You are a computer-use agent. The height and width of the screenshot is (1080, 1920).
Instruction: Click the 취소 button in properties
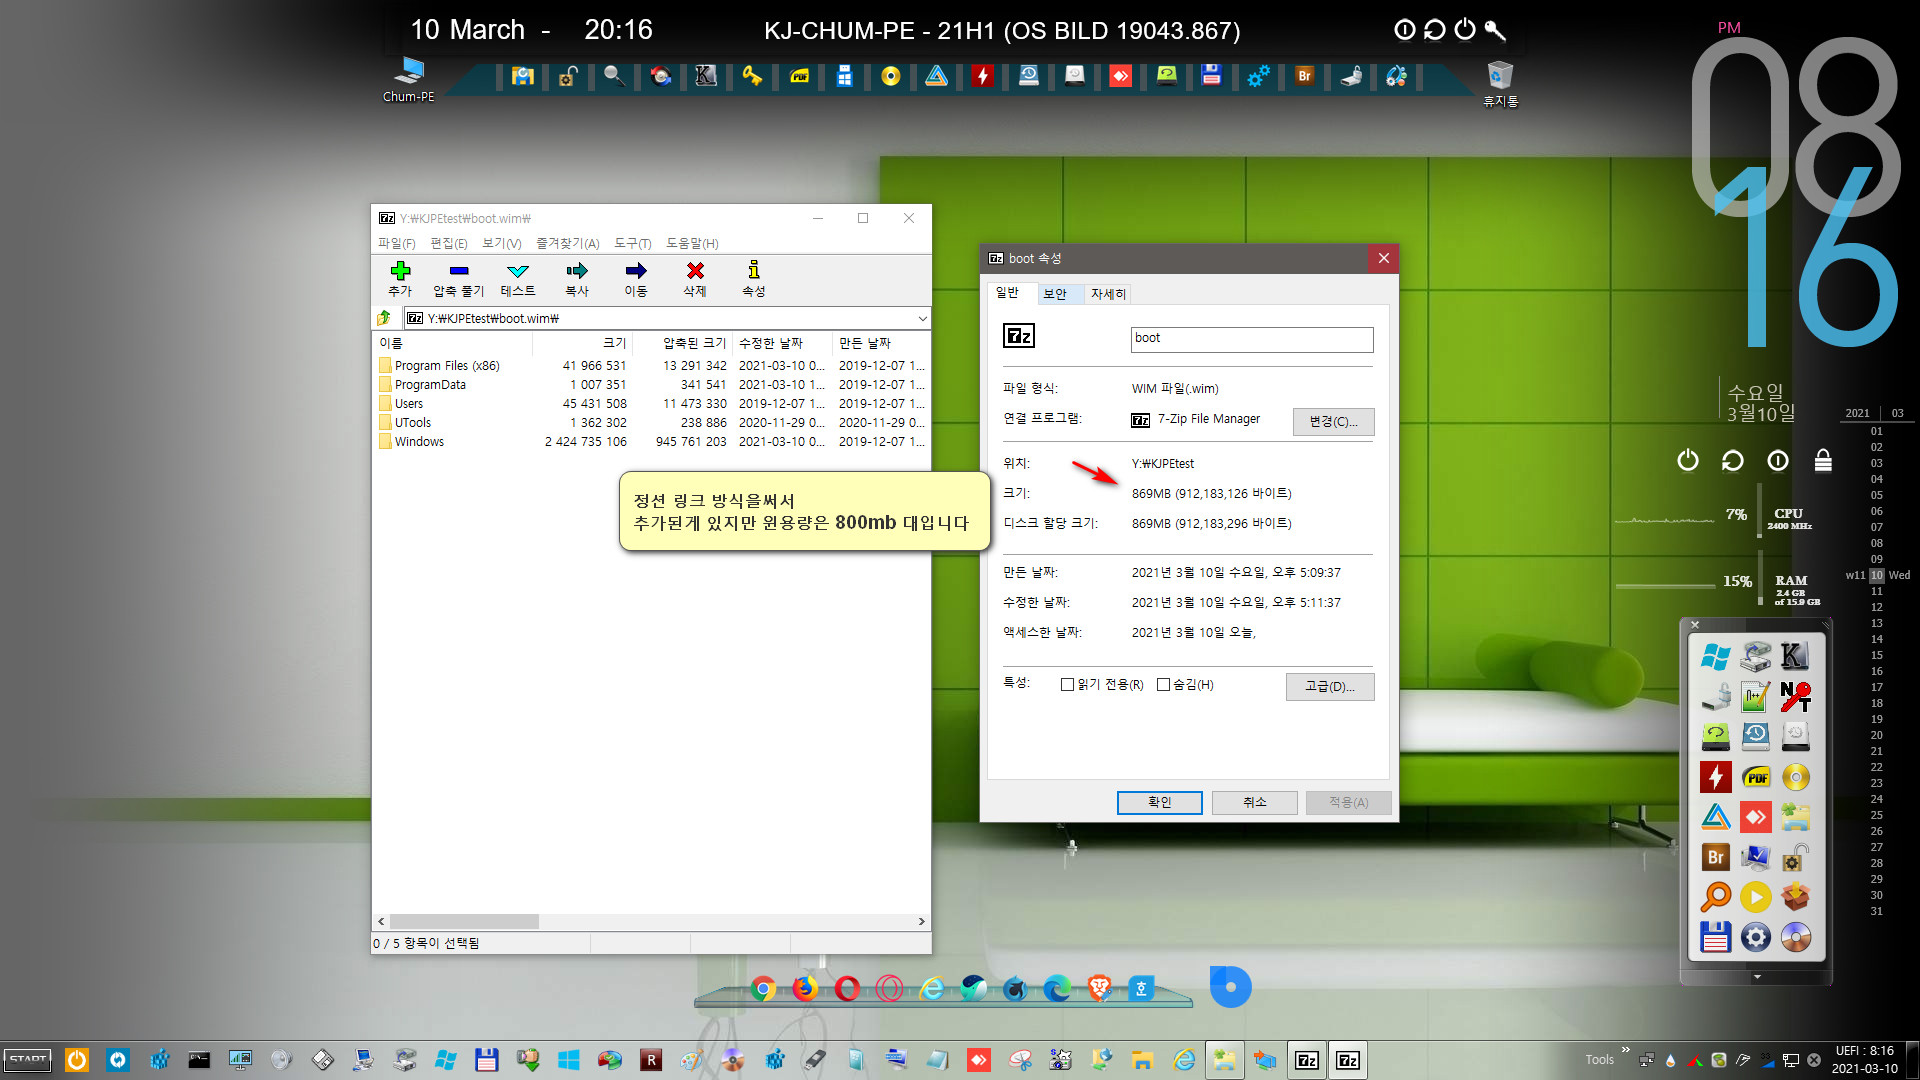tap(1254, 802)
